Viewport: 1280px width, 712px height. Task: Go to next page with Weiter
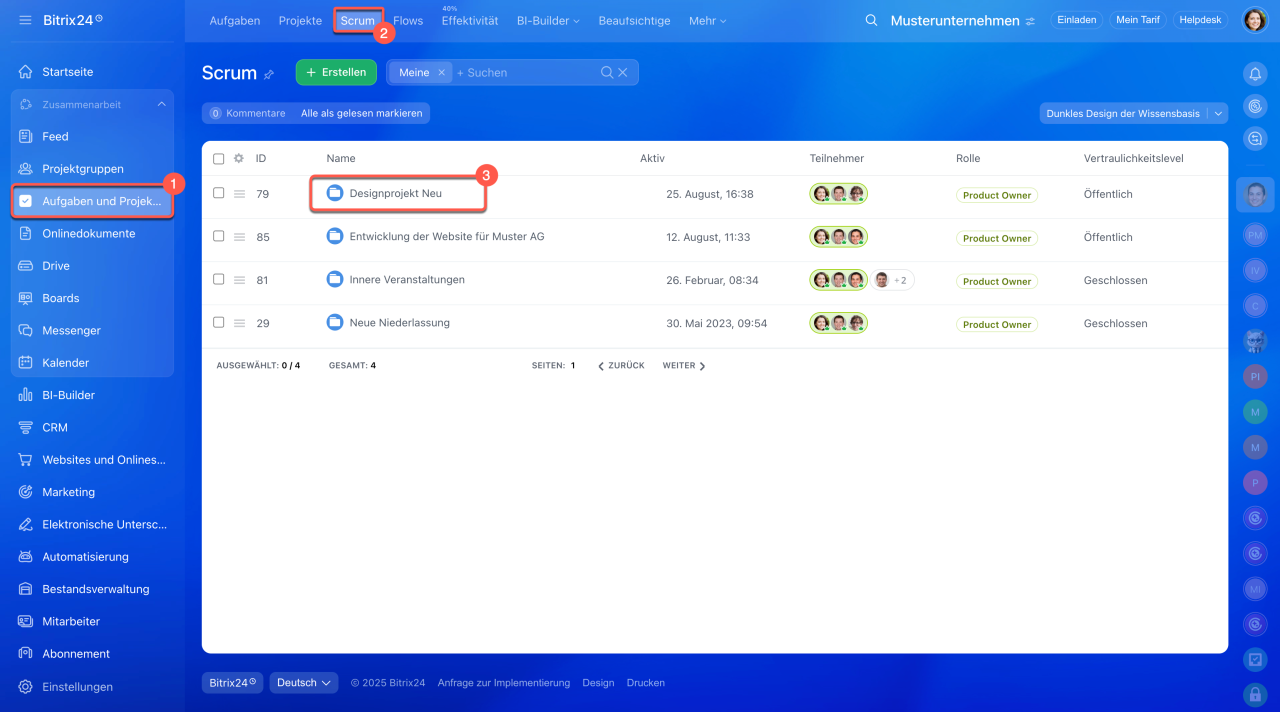(684, 366)
